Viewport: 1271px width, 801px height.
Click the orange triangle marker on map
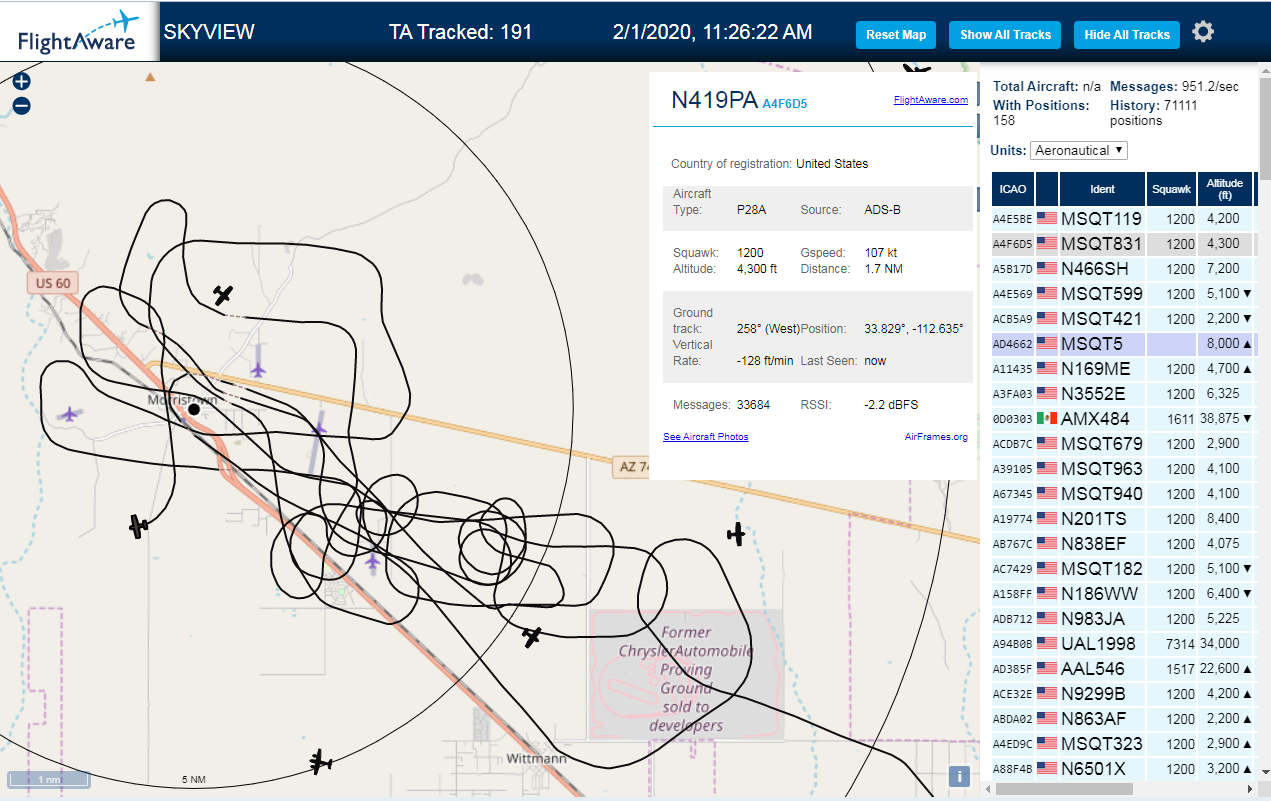point(150,76)
